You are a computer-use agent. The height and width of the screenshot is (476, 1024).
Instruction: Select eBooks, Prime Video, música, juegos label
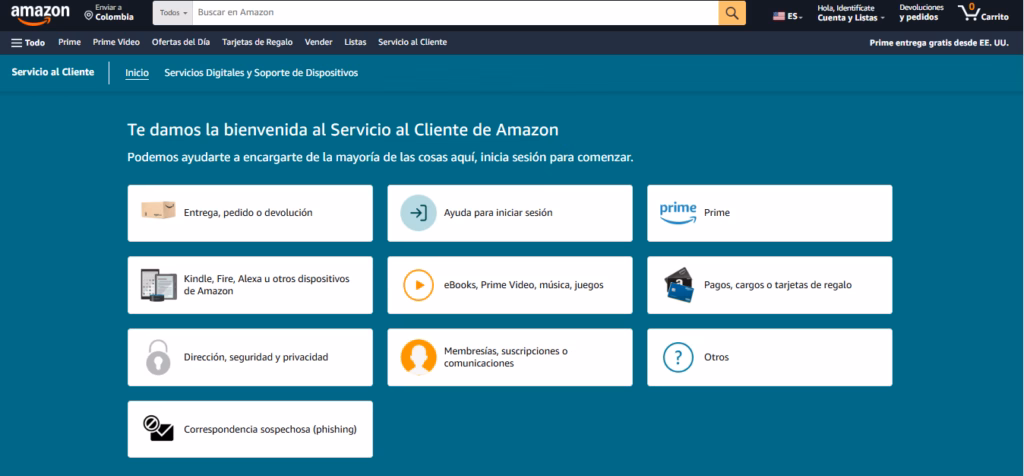coord(524,285)
